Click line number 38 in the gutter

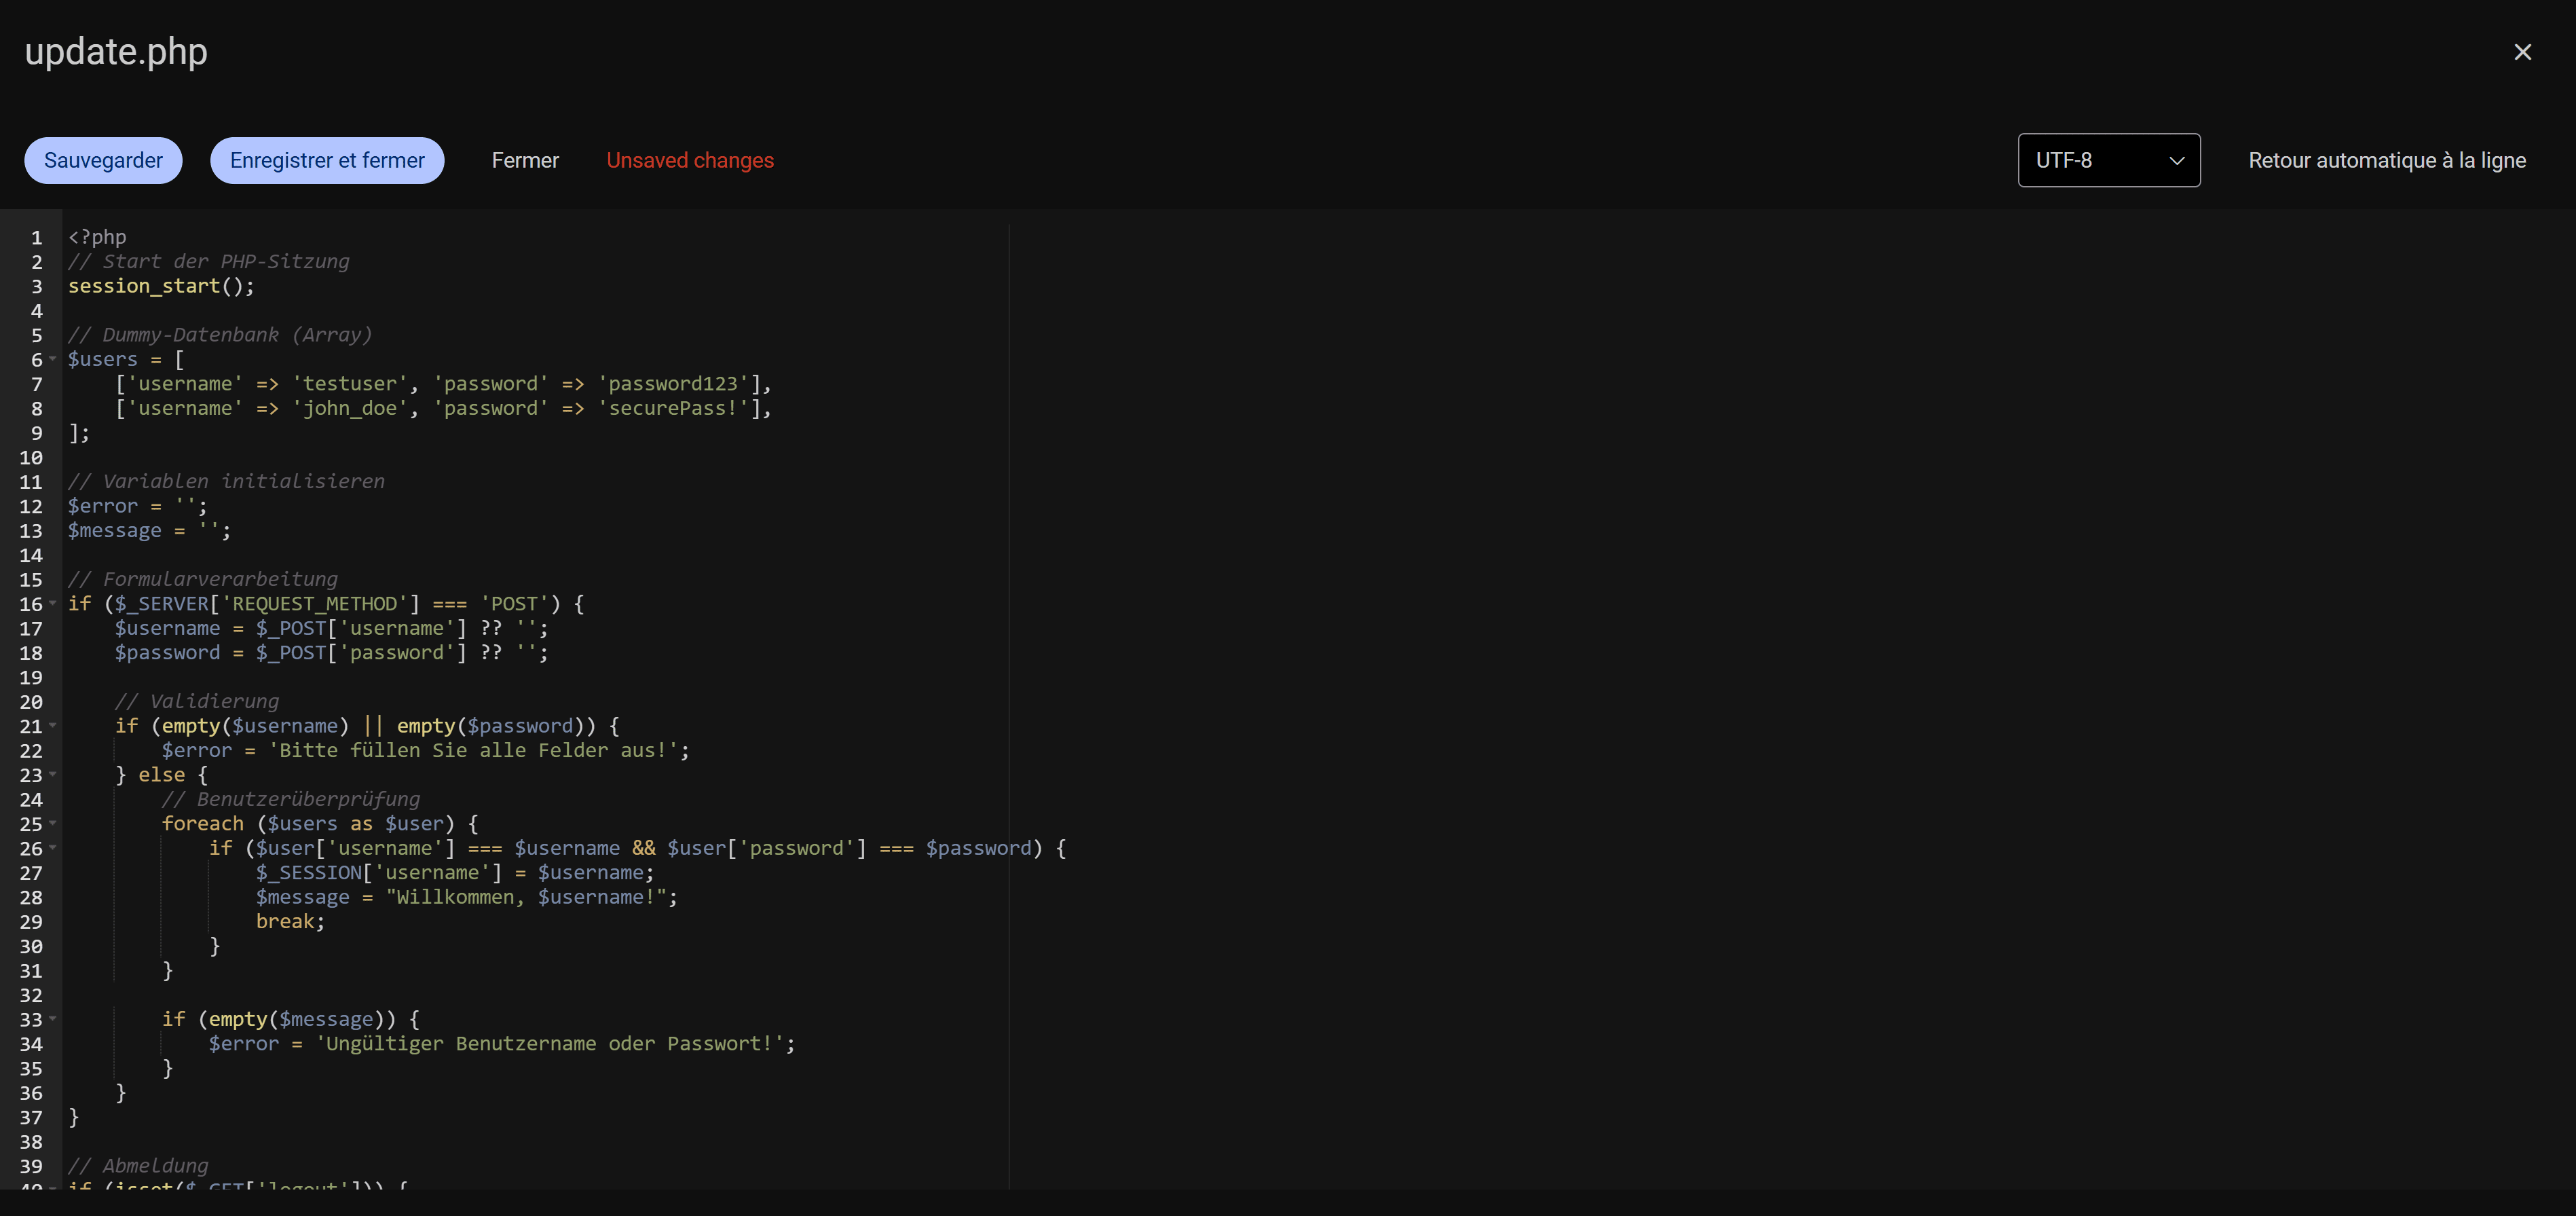point(31,1142)
